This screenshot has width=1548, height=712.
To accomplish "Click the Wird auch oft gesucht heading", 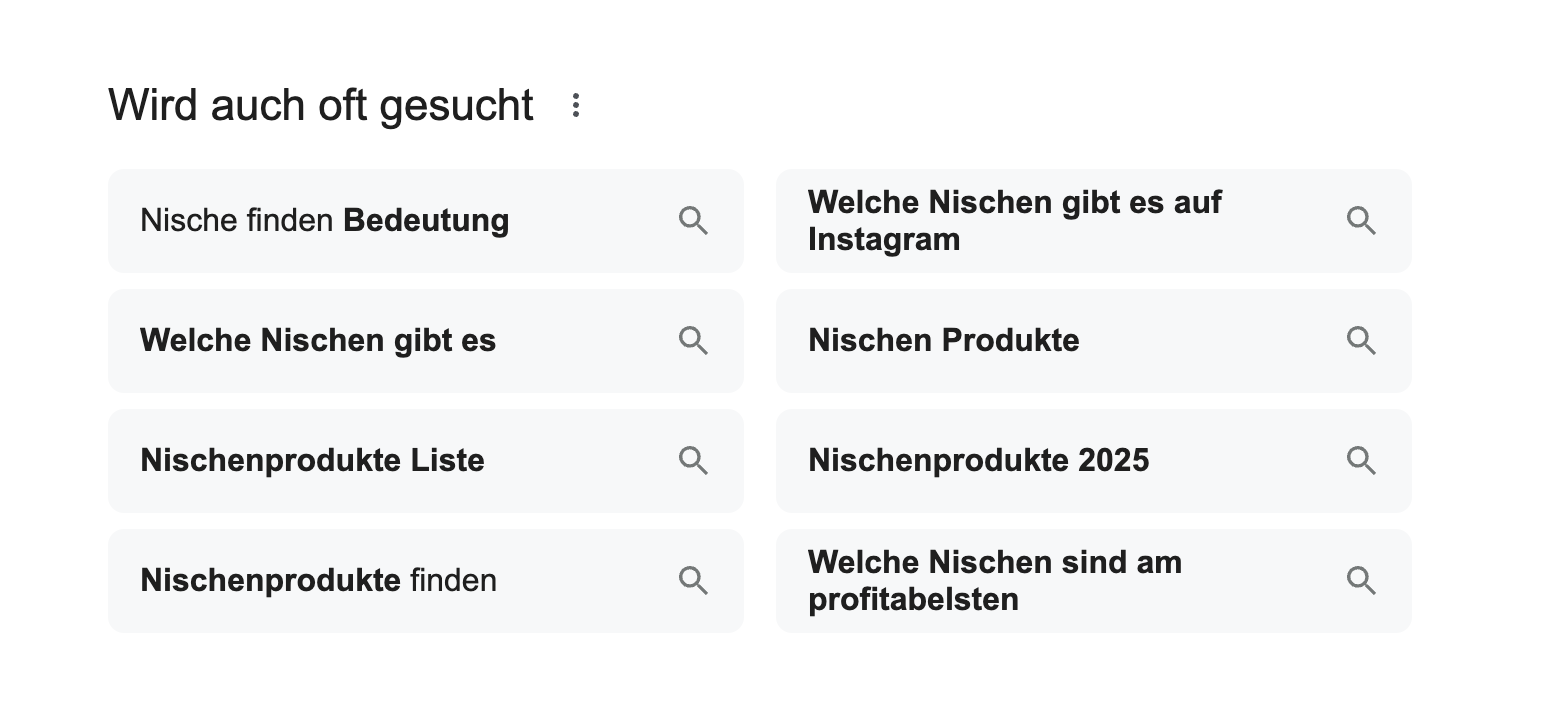I will point(321,106).
